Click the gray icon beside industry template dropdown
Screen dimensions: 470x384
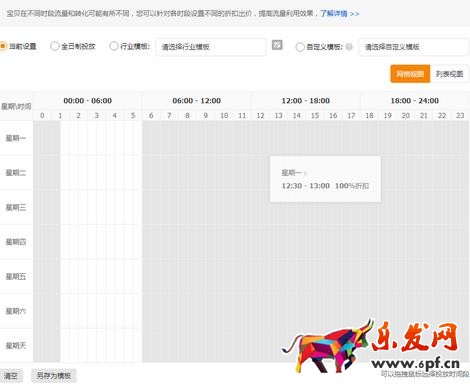[x=277, y=45]
